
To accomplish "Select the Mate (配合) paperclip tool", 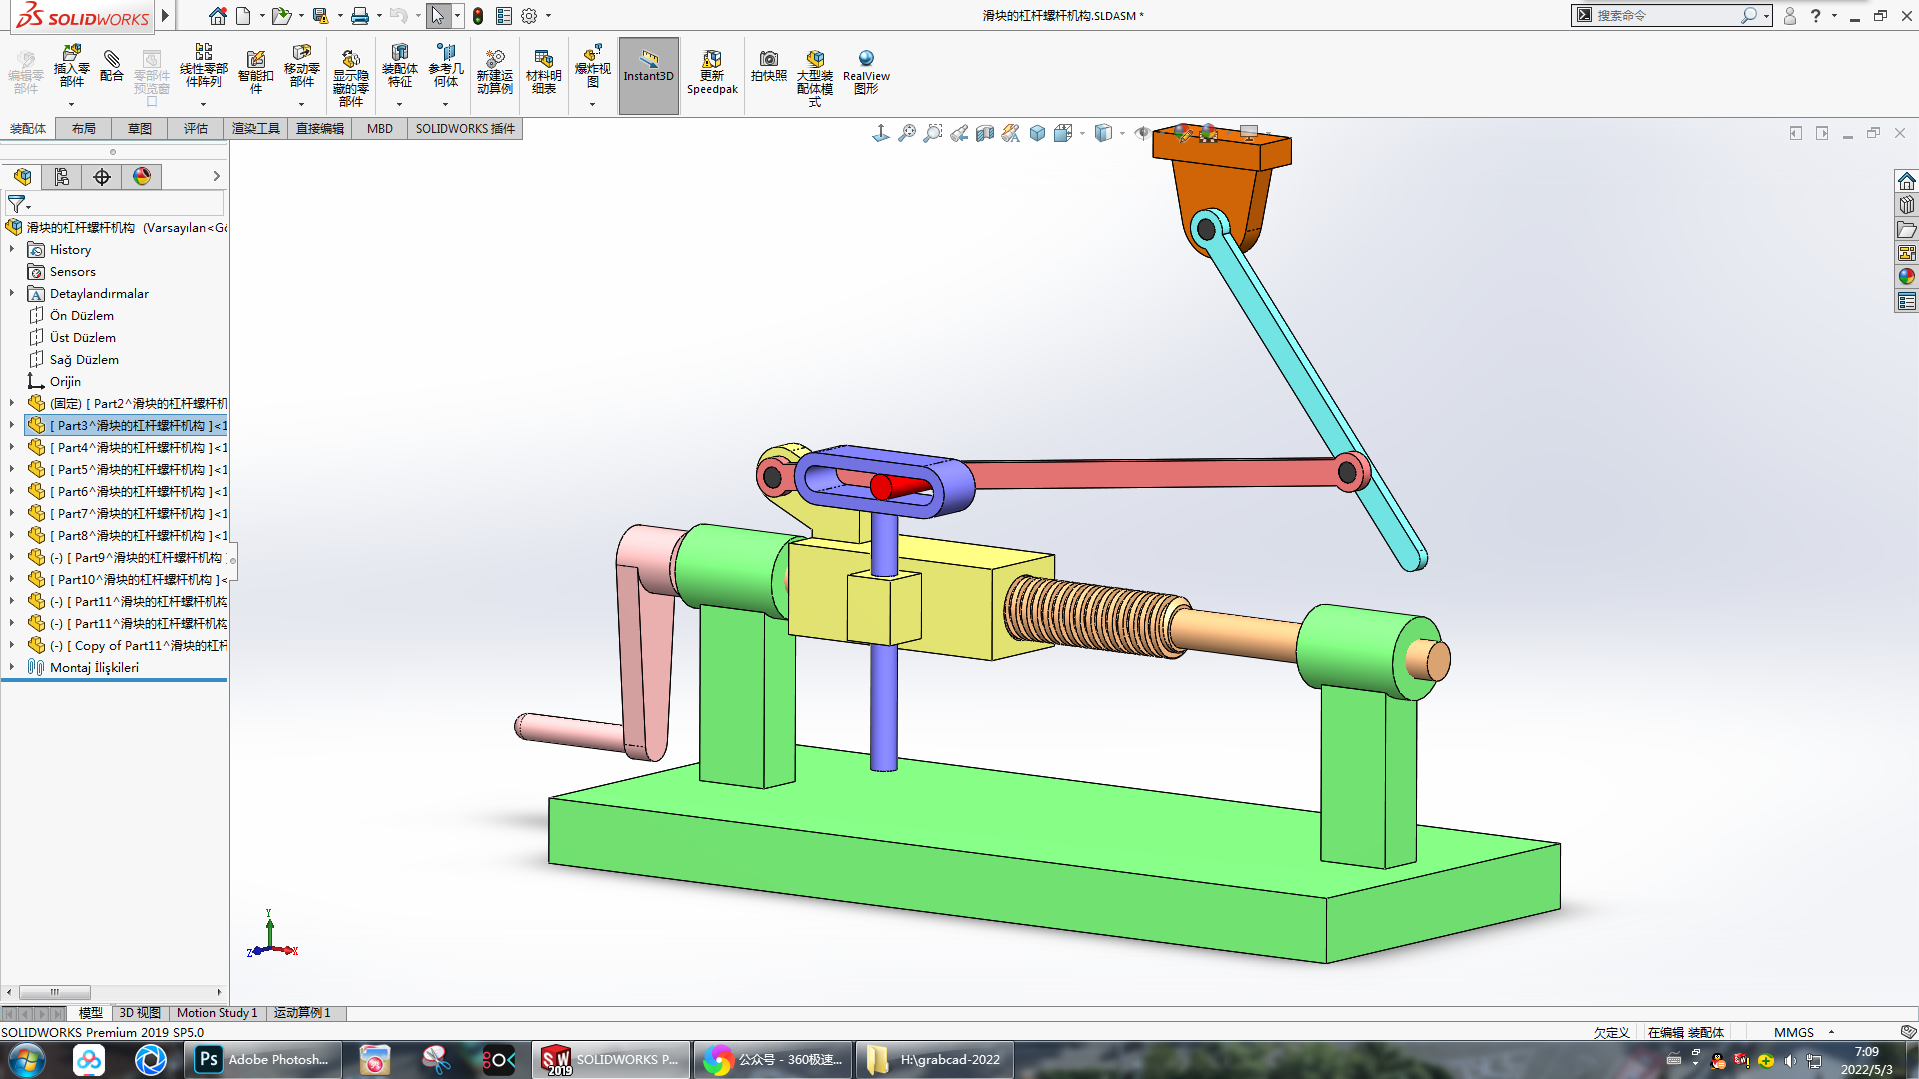I will 112,66.
